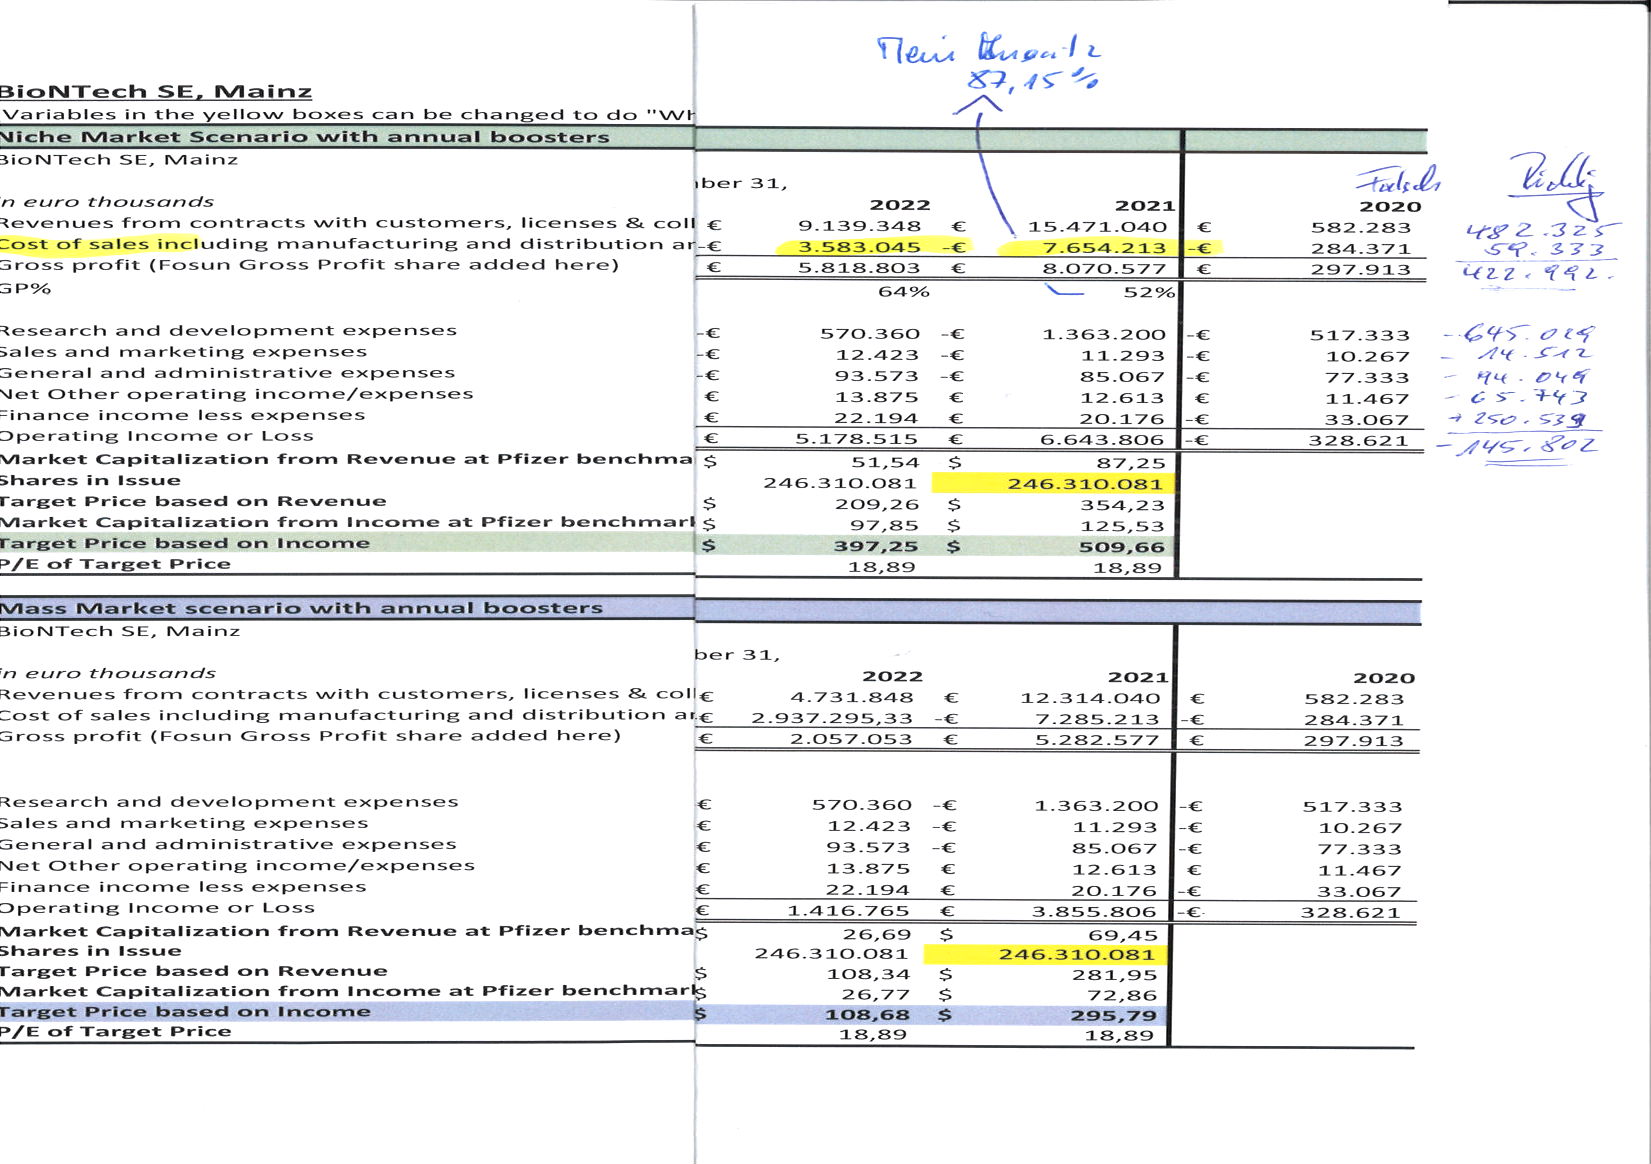Click gross profit value "5.282.577"
The height and width of the screenshot is (1164, 1651).
(x=1097, y=740)
